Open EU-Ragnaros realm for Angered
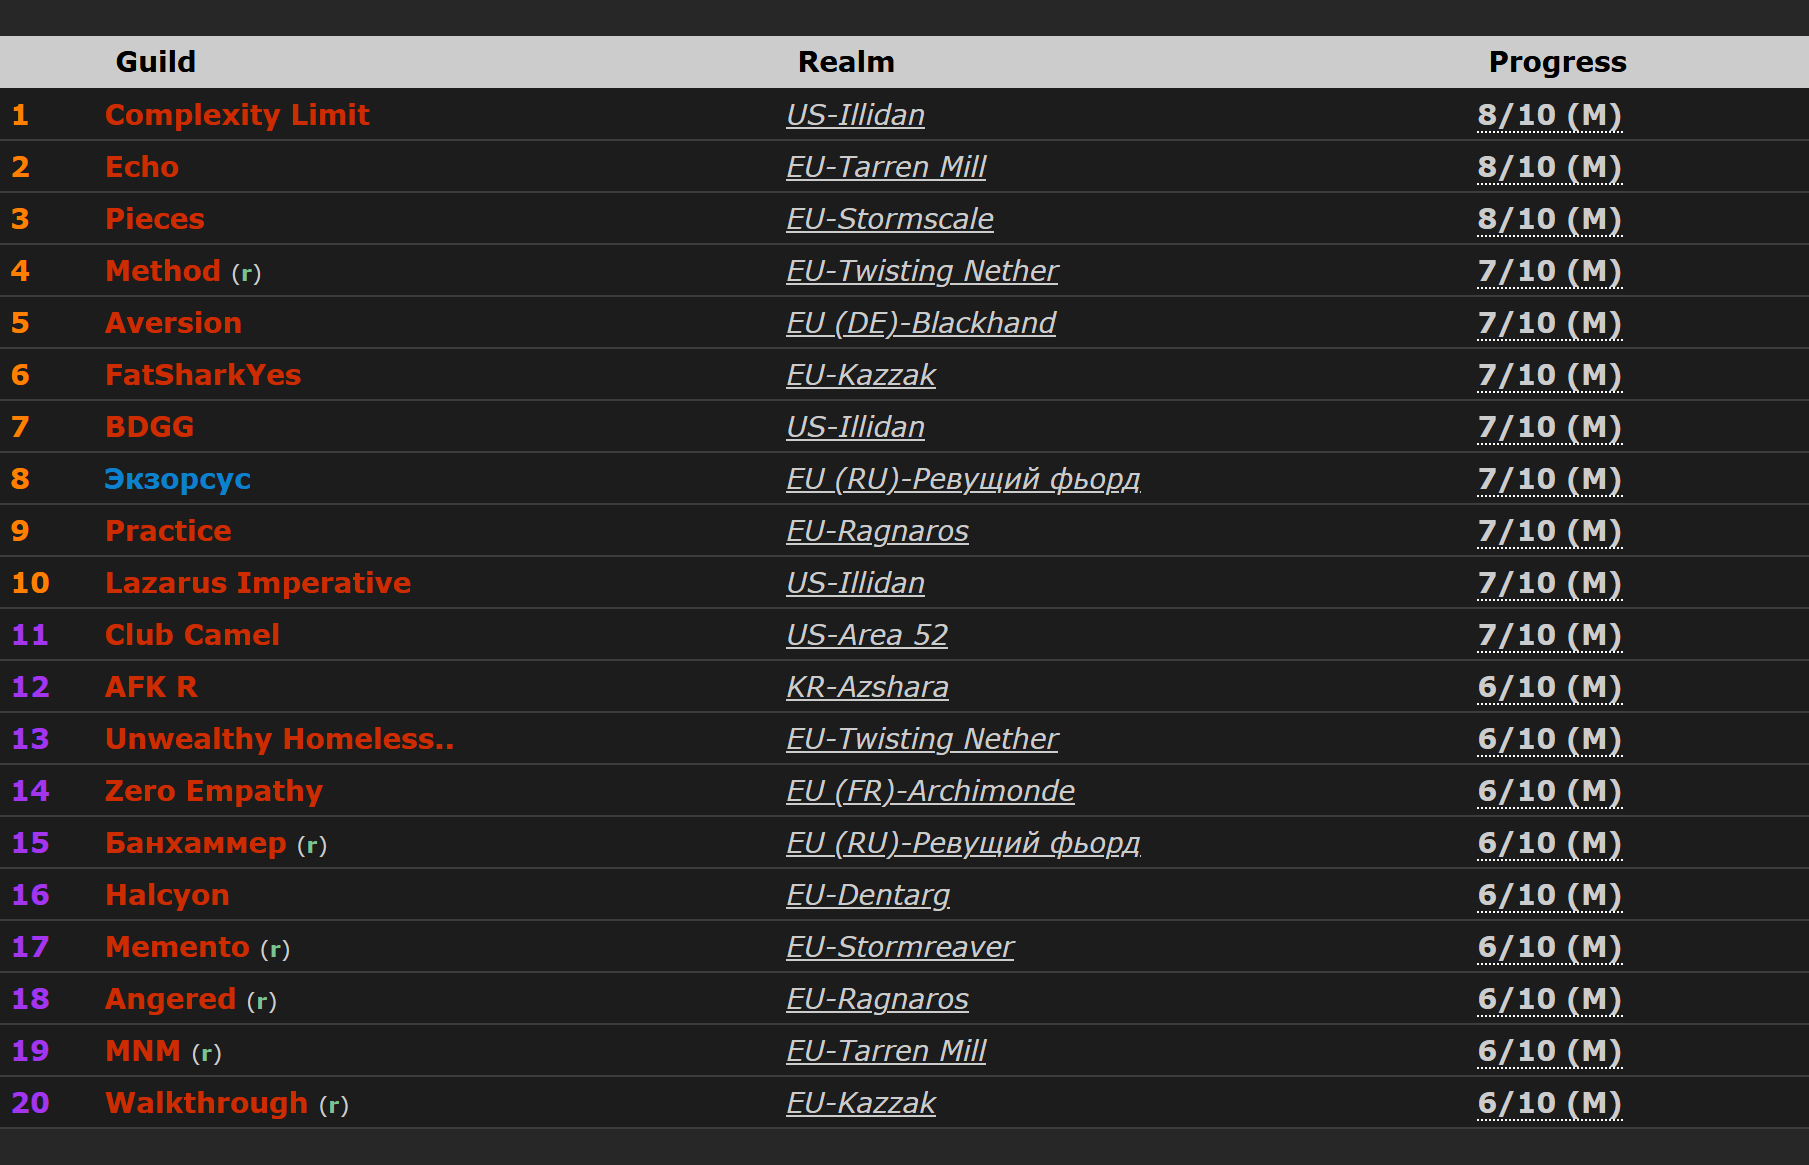 (x=877, y=999)
